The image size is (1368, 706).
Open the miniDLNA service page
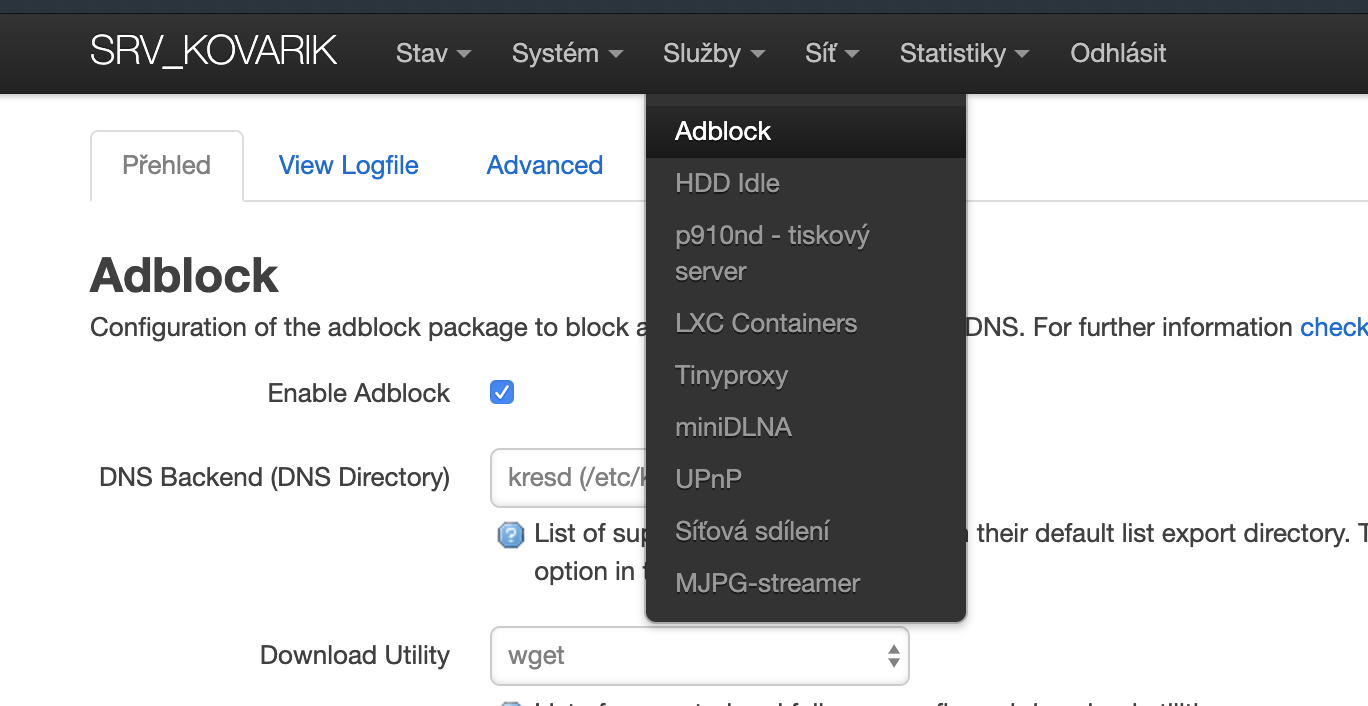tap(733, 427)
